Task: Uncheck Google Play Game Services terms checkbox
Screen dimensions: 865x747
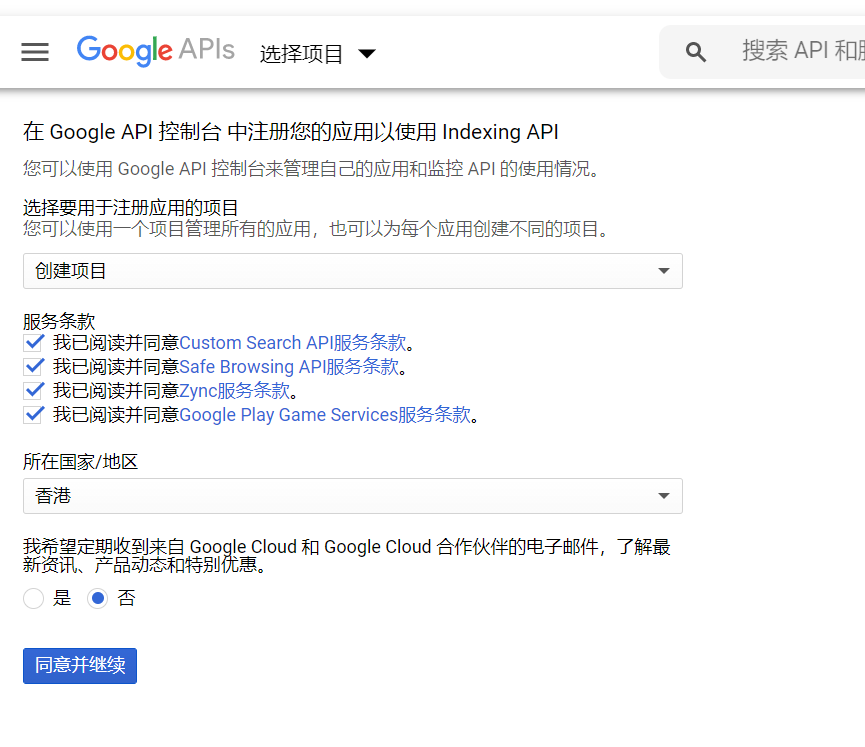Action: coord(34,414)
